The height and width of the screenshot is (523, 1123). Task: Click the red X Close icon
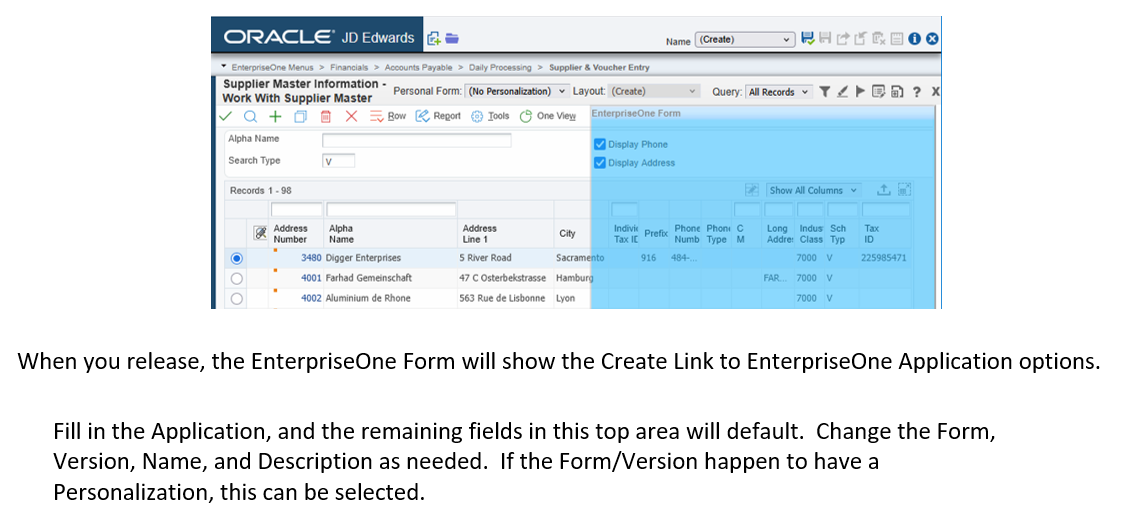point(351,116)
